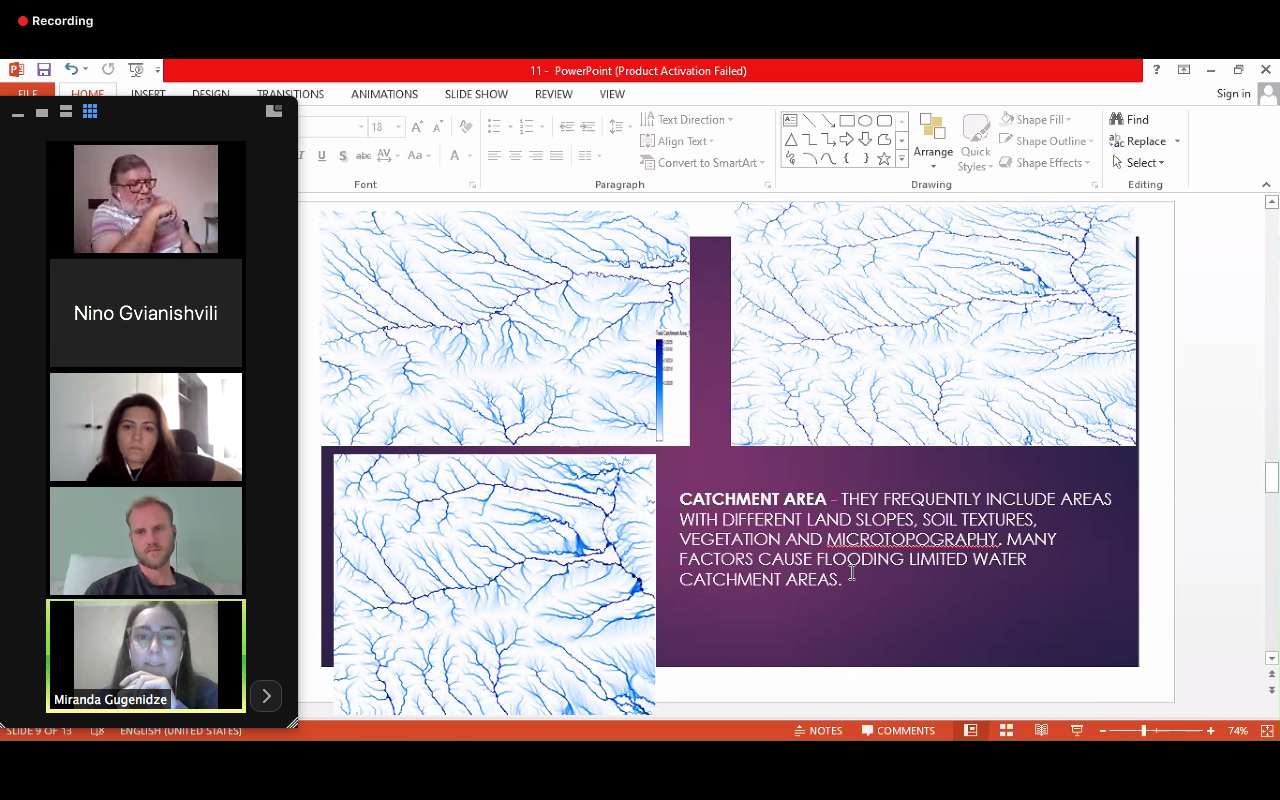Toggle the Notes pane
This screenshot has width=1280, height=800.
(818, 731)
